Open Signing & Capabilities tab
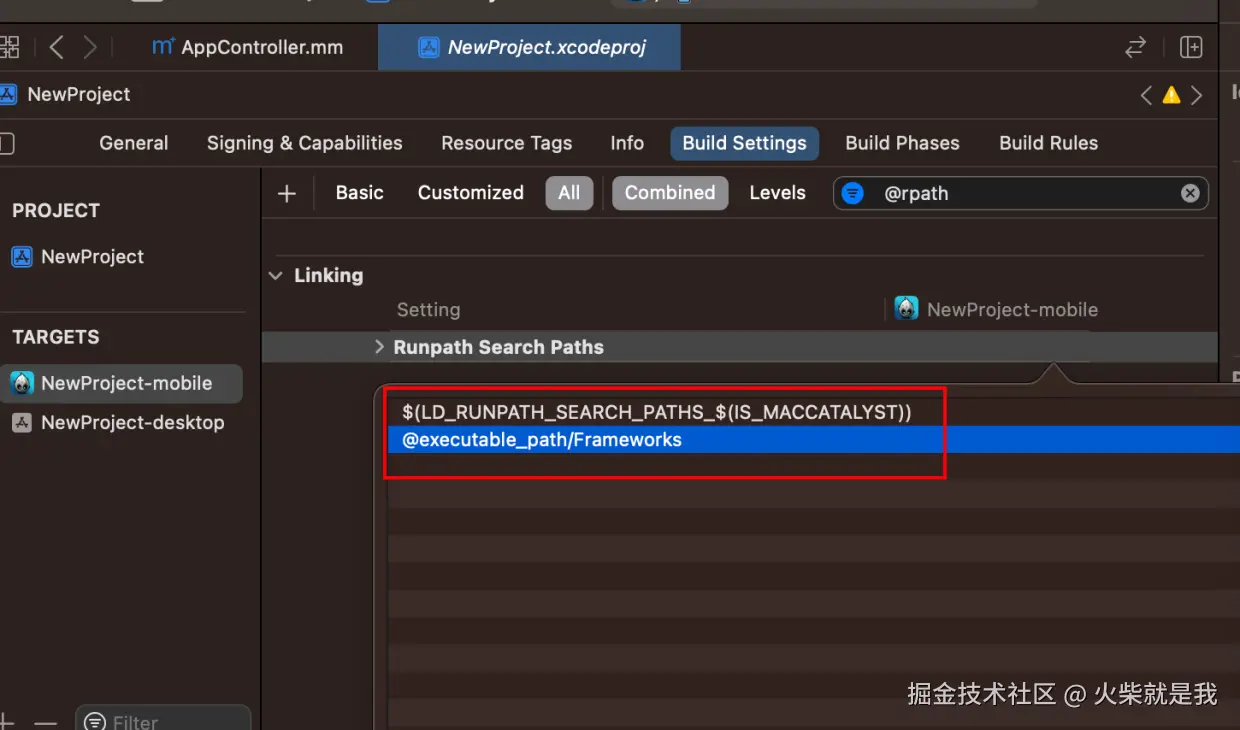 [x=305, y=143]
